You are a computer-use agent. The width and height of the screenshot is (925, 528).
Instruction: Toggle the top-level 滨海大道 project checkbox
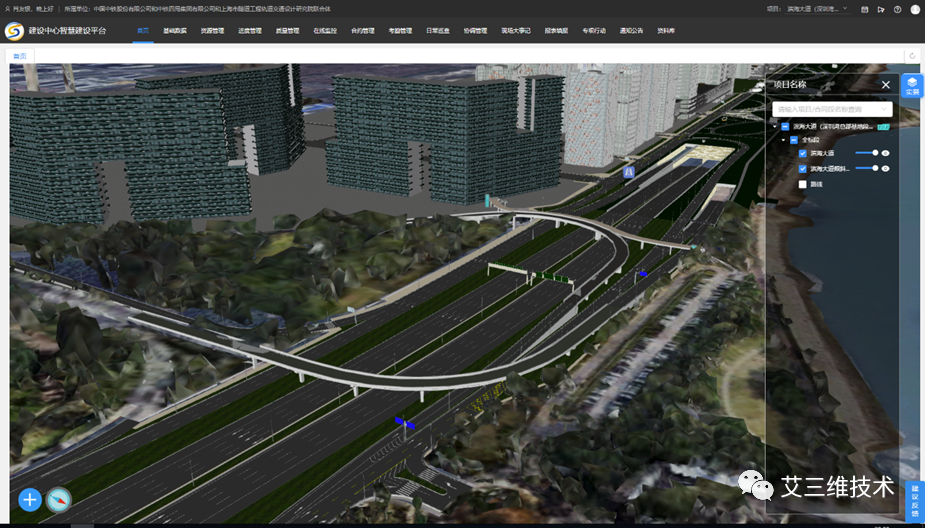(x=785, y=126)
